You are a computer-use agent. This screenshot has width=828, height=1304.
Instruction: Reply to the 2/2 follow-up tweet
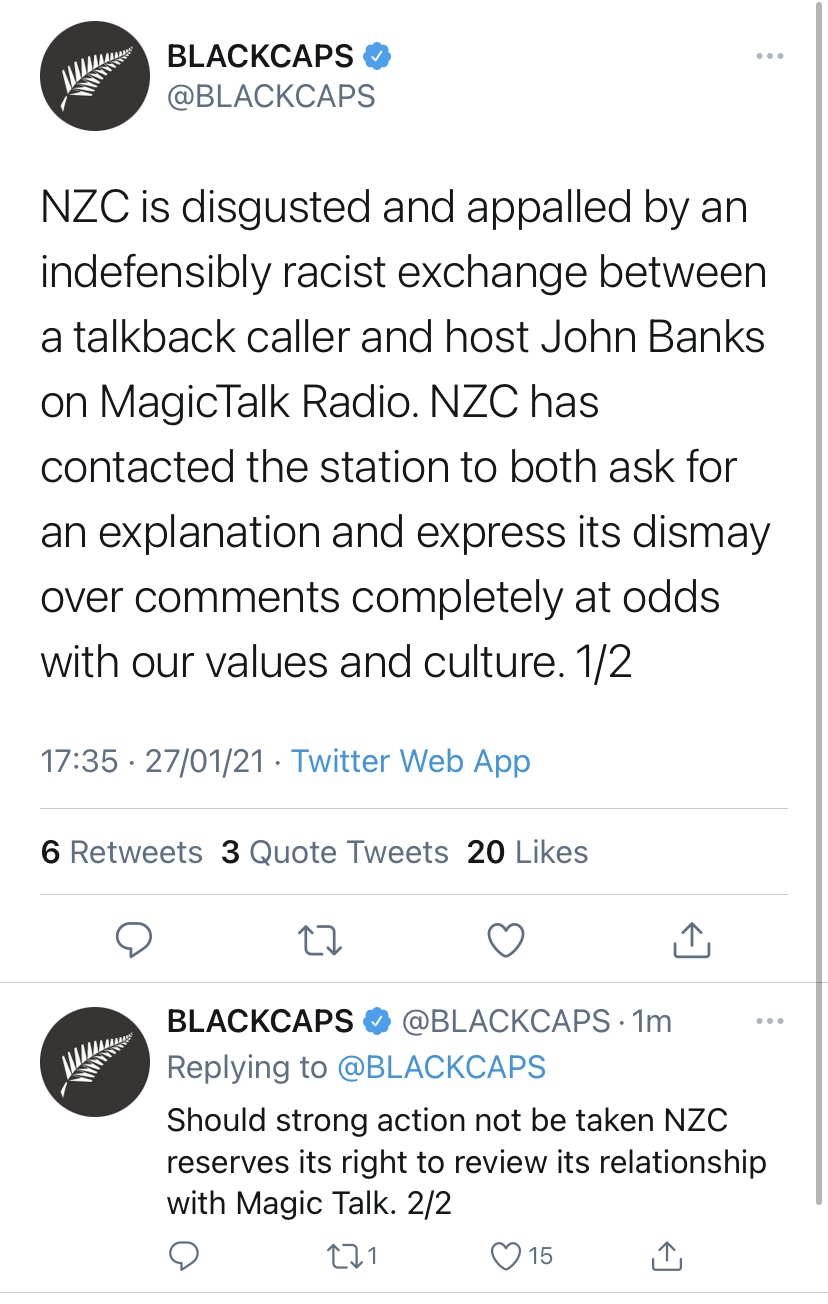click(x=184, y=1255)
